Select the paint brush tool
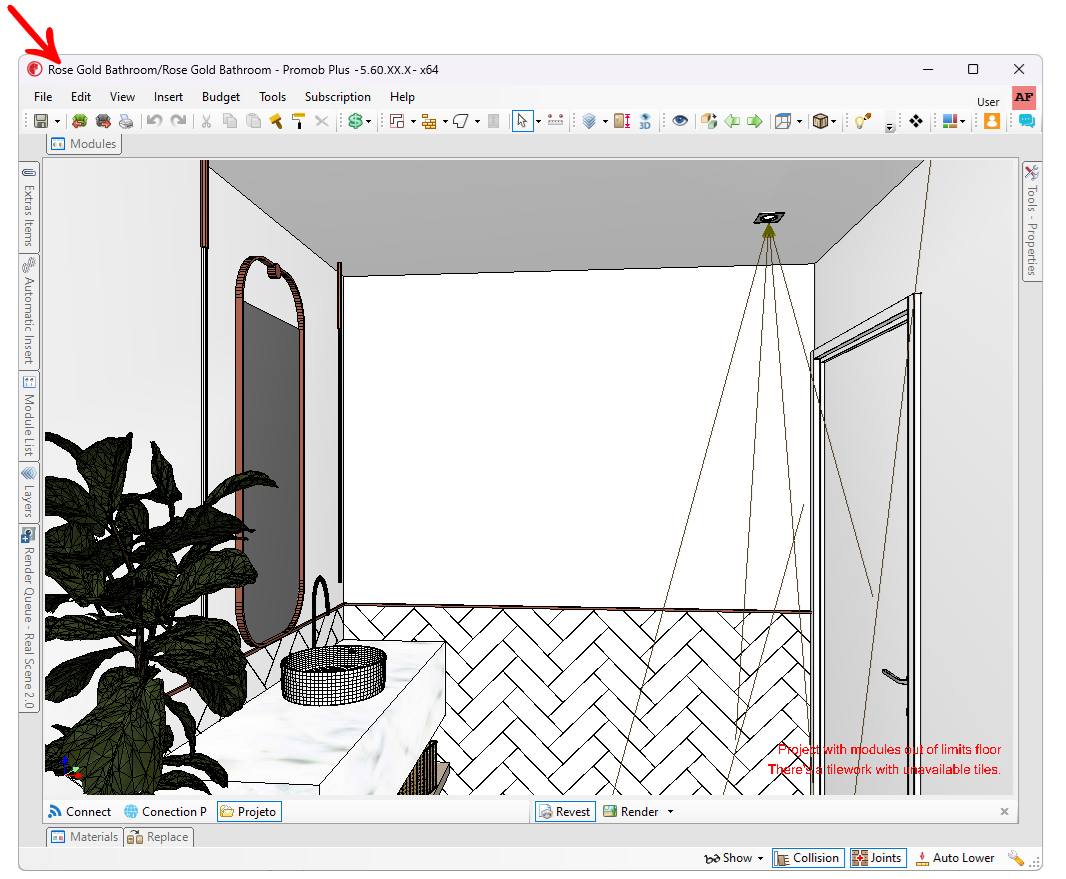The image size is (1066, 879). point(276,121)
